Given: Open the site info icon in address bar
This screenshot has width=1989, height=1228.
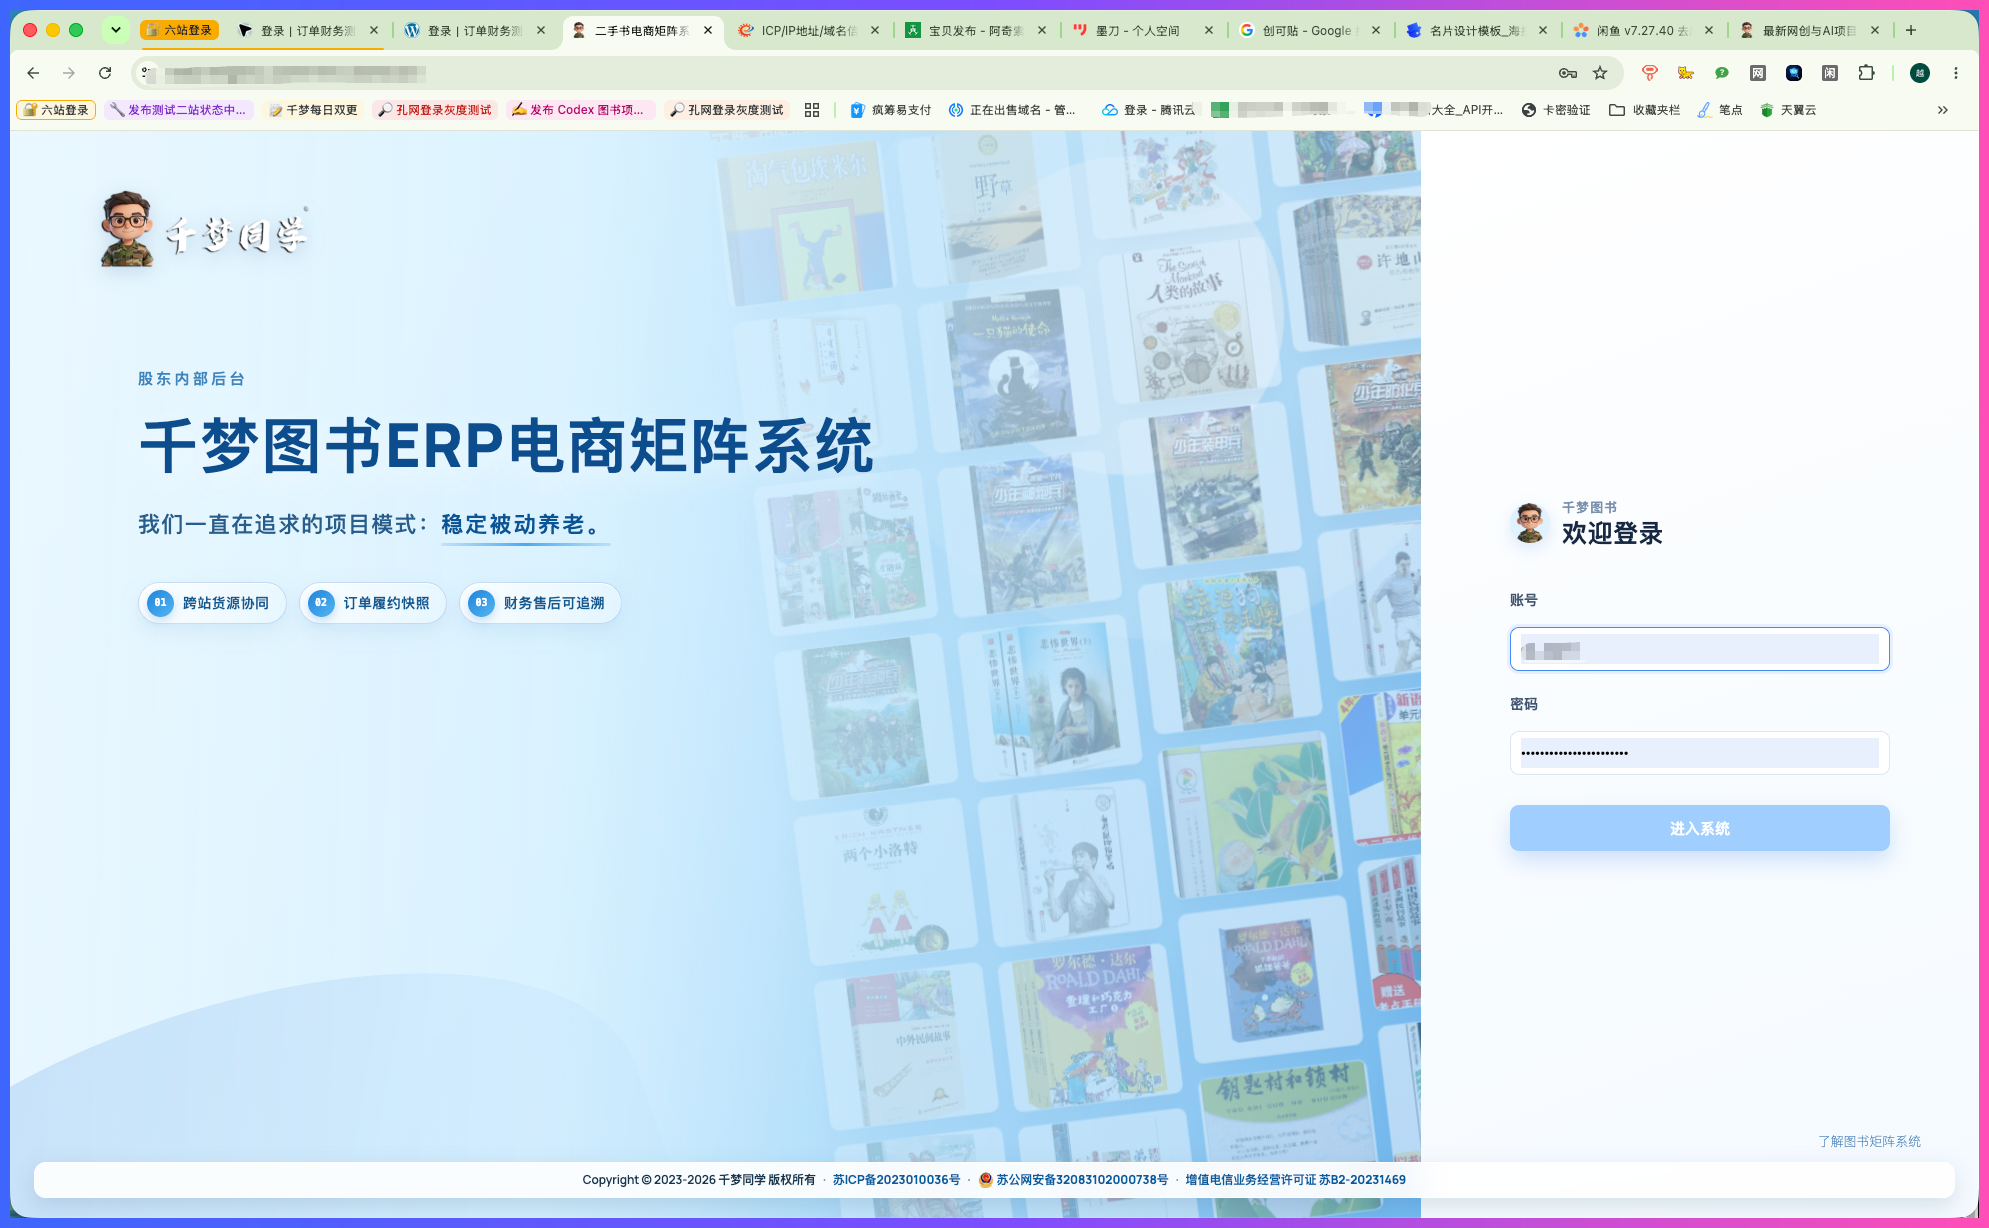Looking at the screenshot, I should pyautogui.click(x=147, y=73).
